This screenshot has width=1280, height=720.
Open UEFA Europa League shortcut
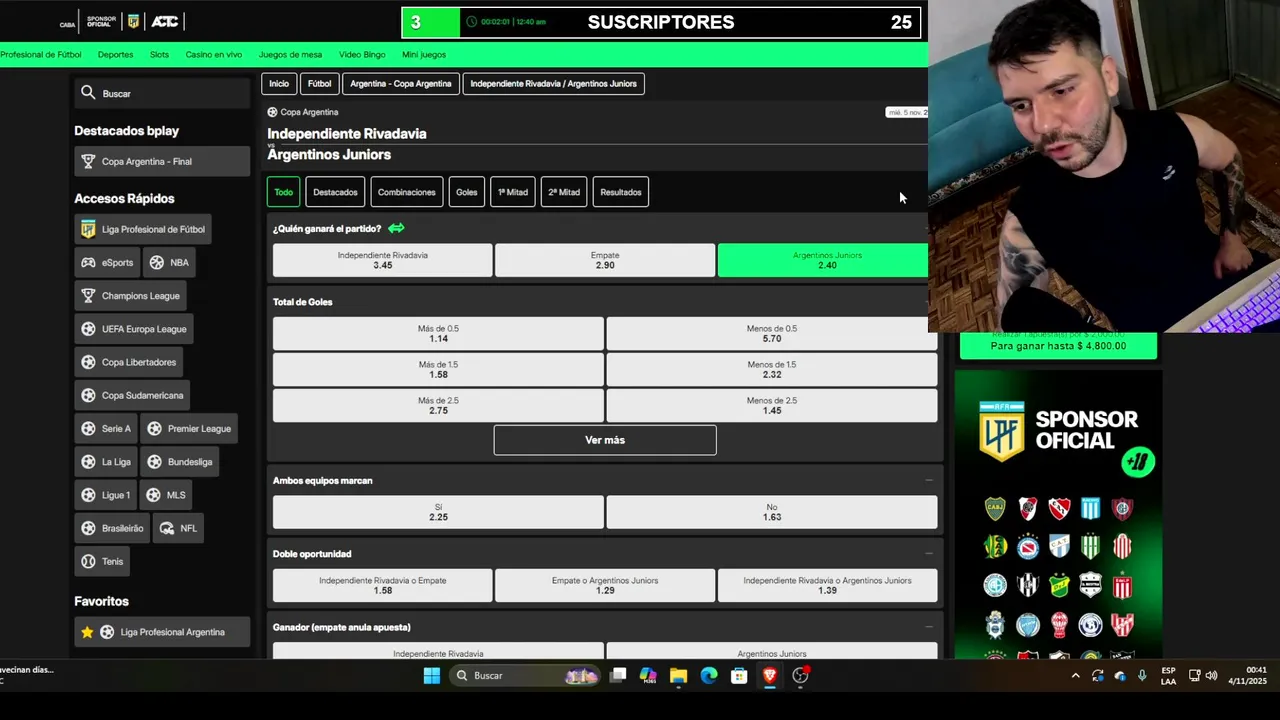click(133, 329)
